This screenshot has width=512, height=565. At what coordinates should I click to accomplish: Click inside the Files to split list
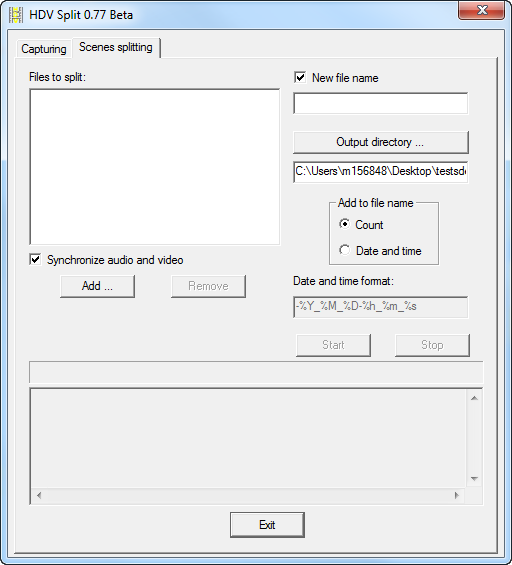tap(155, 166)
